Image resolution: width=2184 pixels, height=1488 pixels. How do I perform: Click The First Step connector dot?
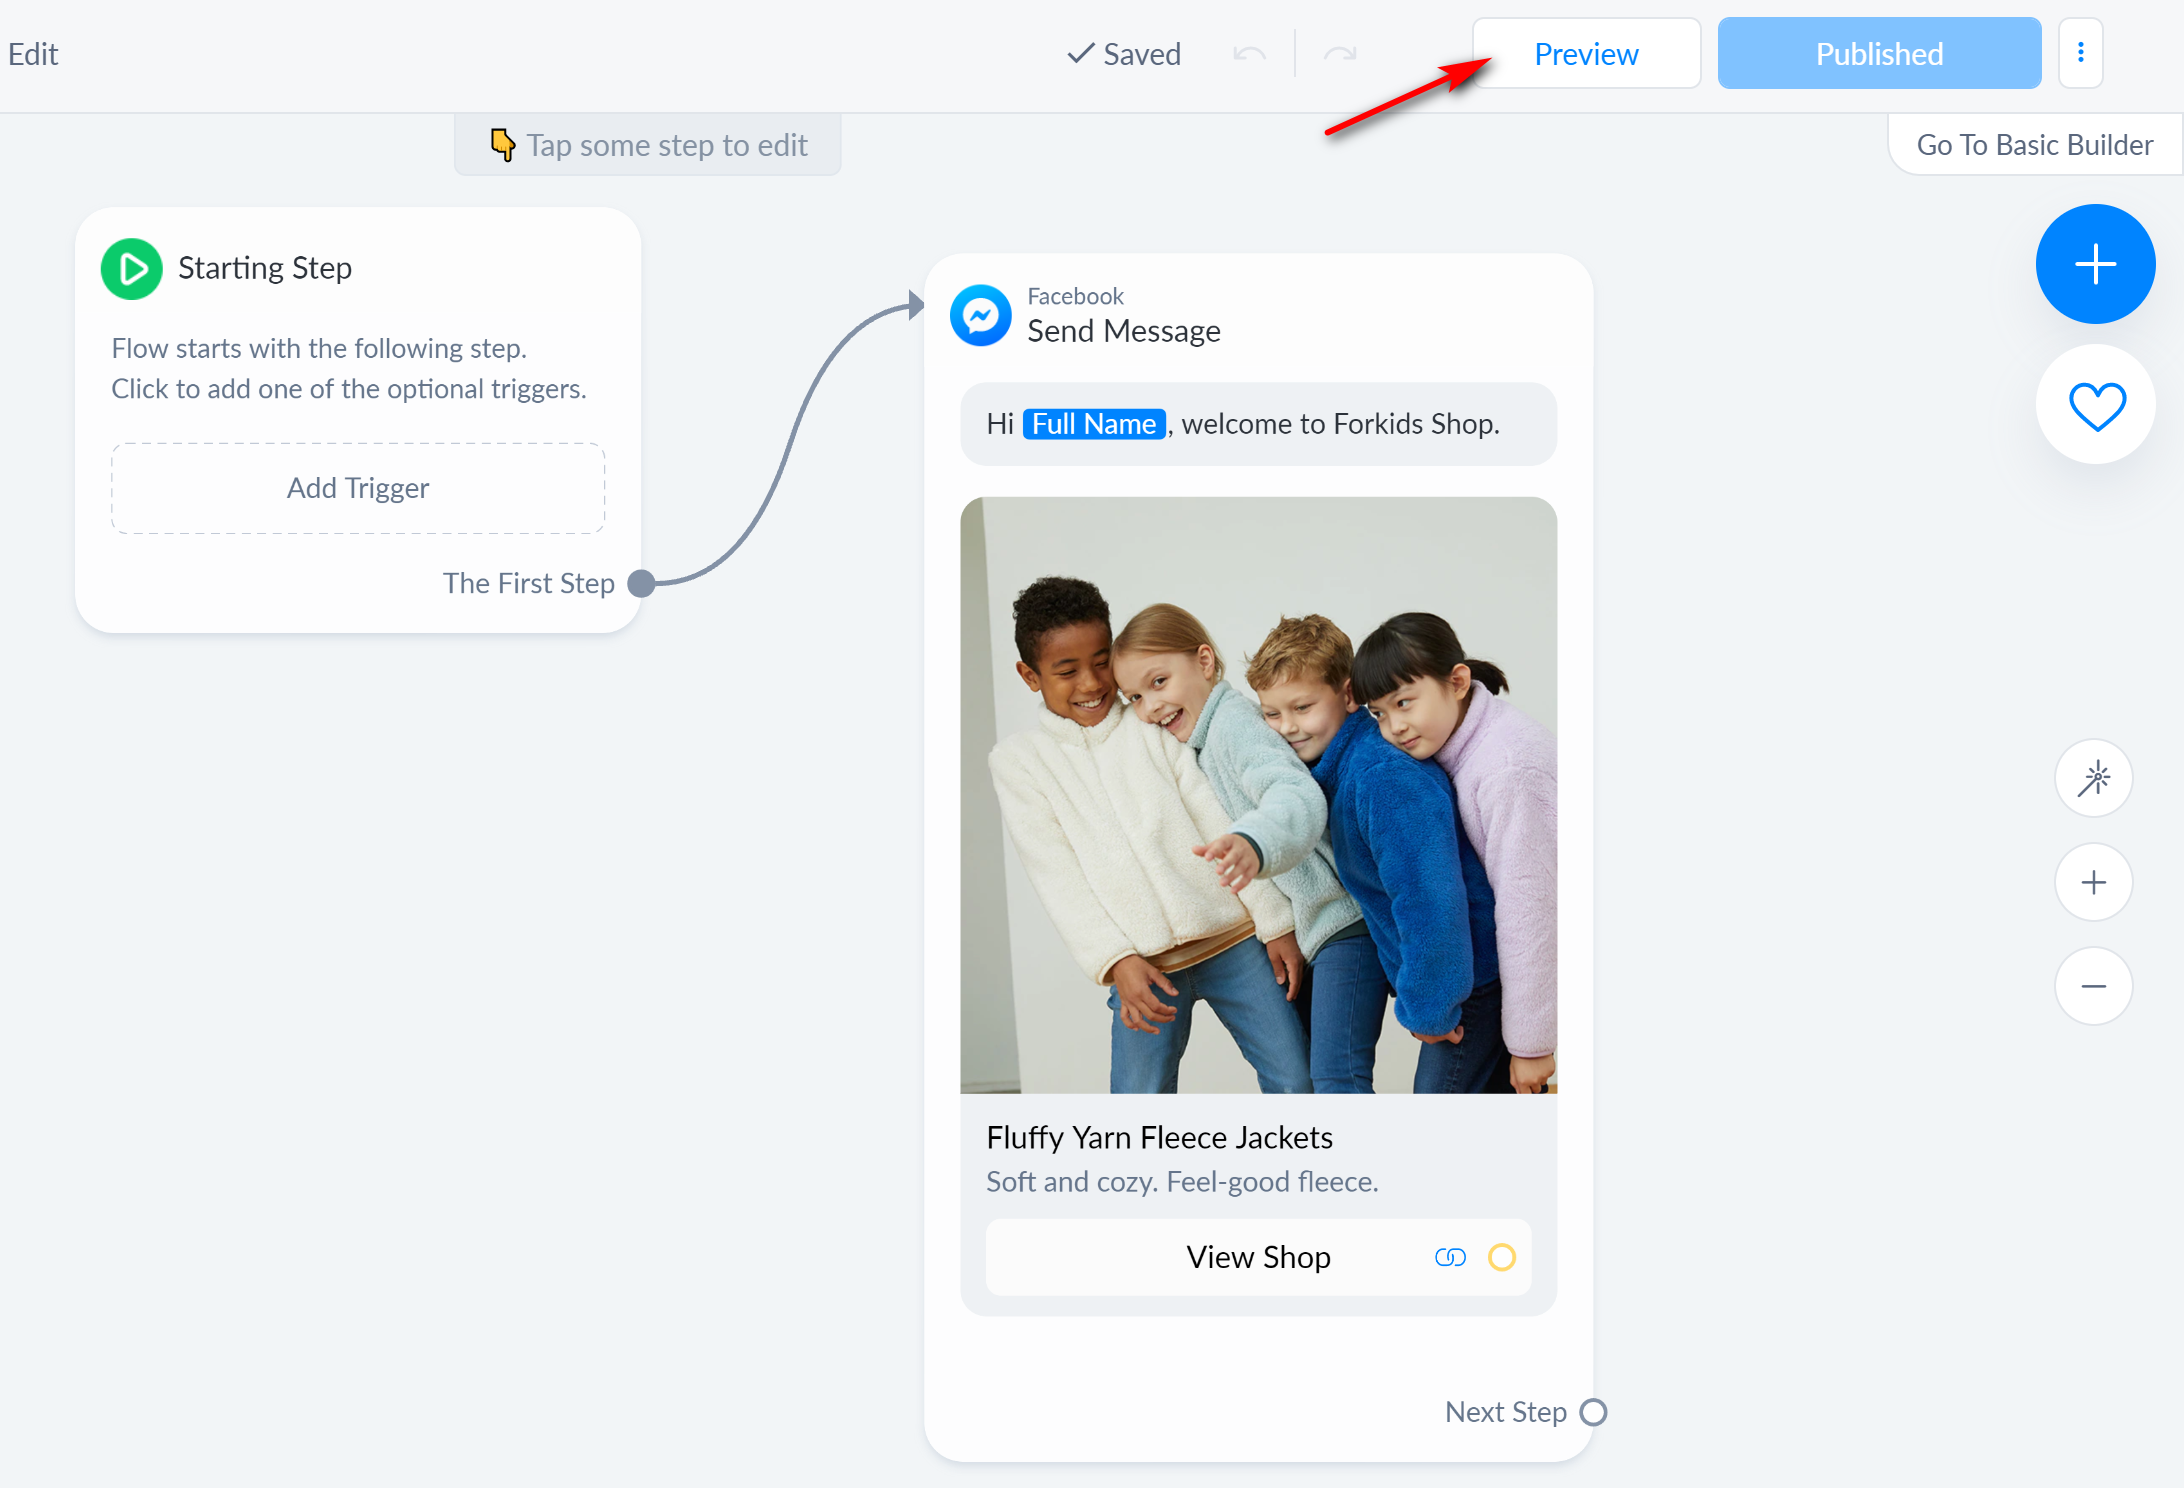(641, 583)
